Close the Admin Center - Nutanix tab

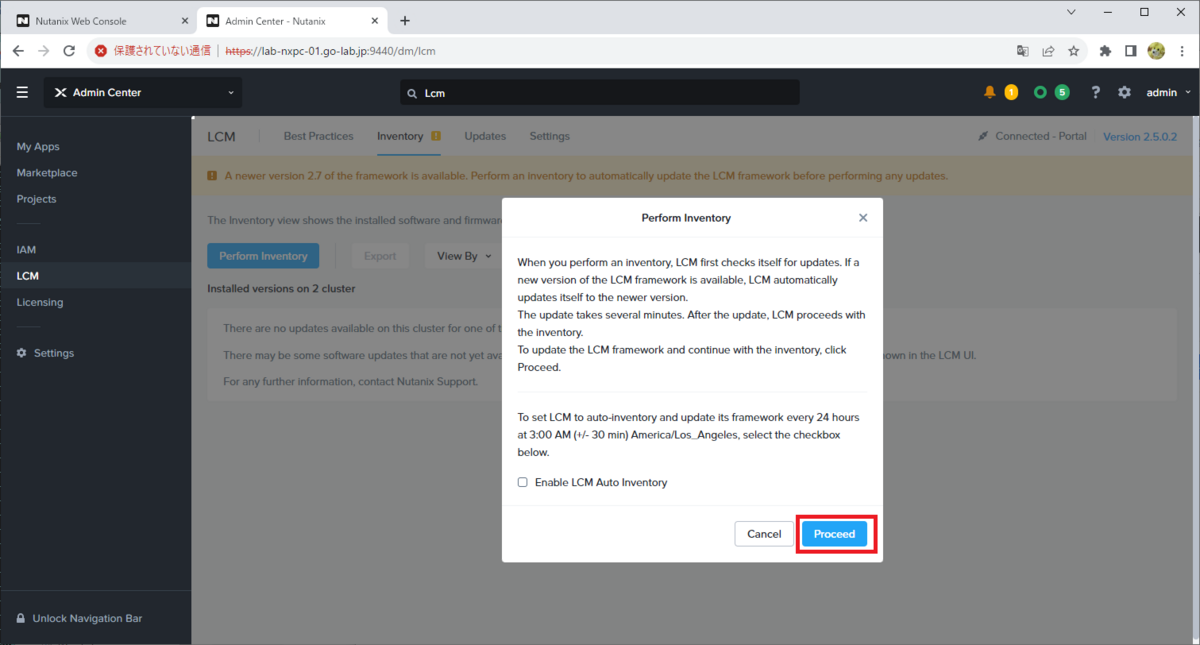coord(376,21)
